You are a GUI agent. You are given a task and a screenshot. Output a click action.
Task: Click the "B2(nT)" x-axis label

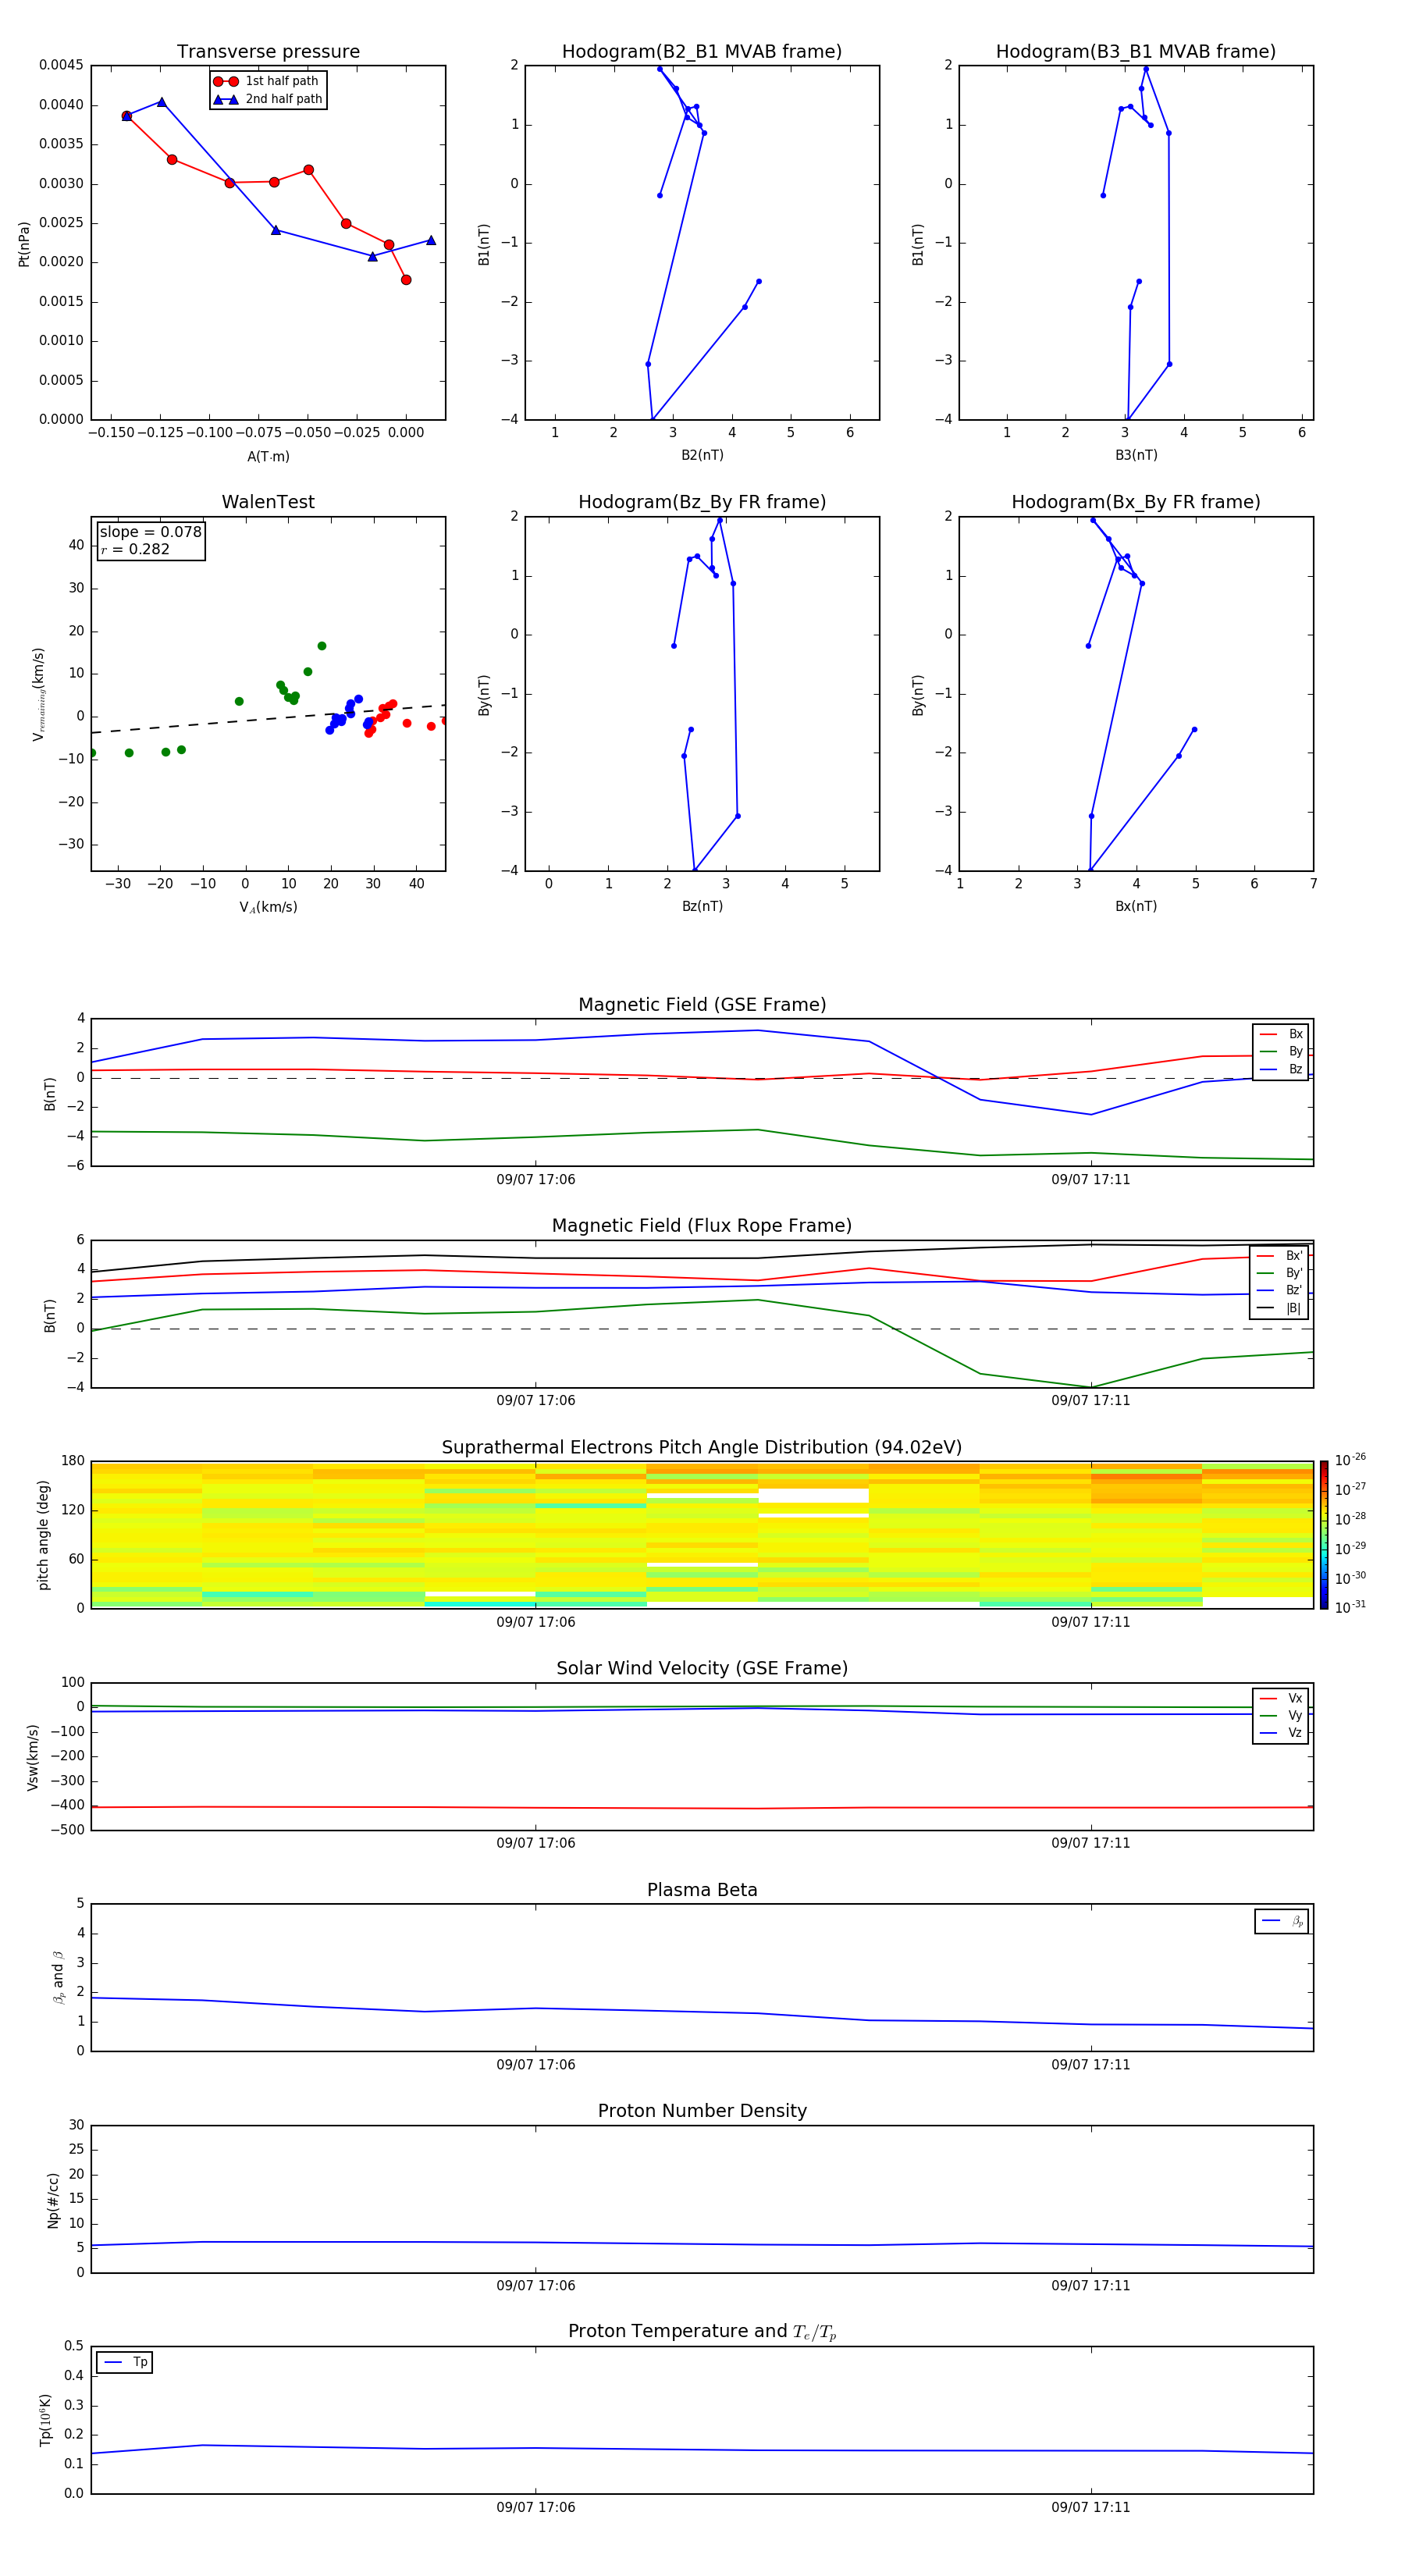[702, 455]
